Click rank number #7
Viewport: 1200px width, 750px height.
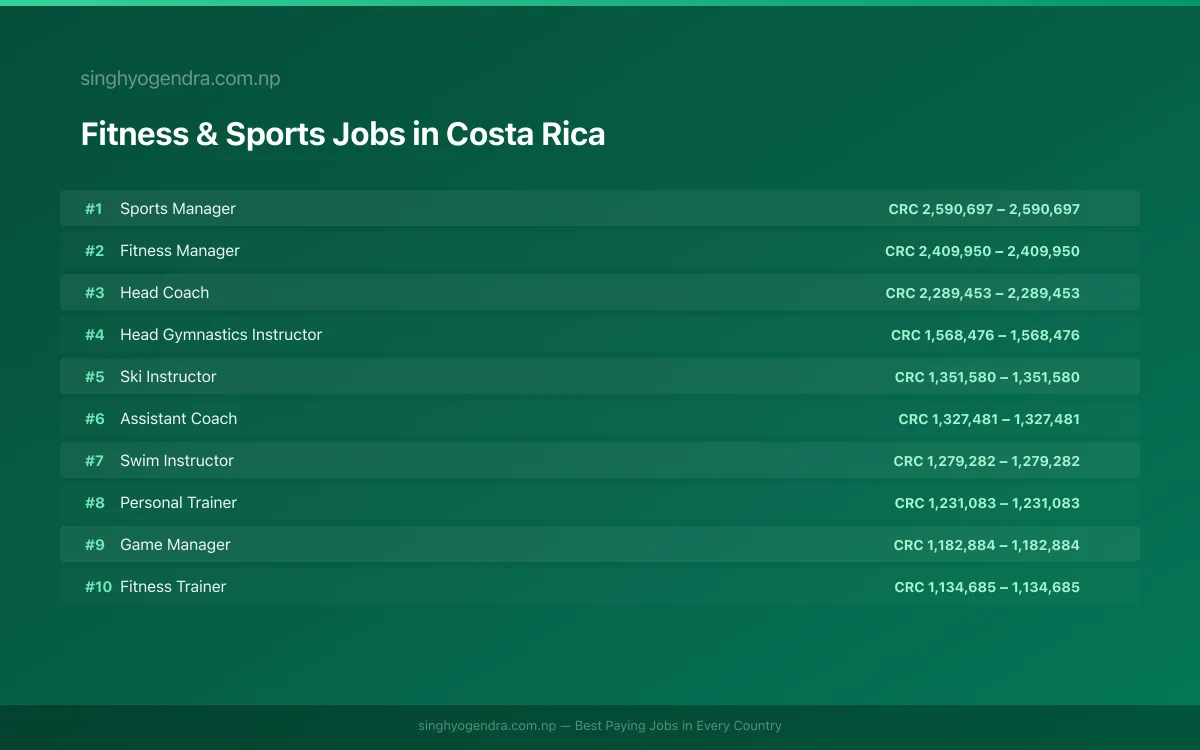94,461
